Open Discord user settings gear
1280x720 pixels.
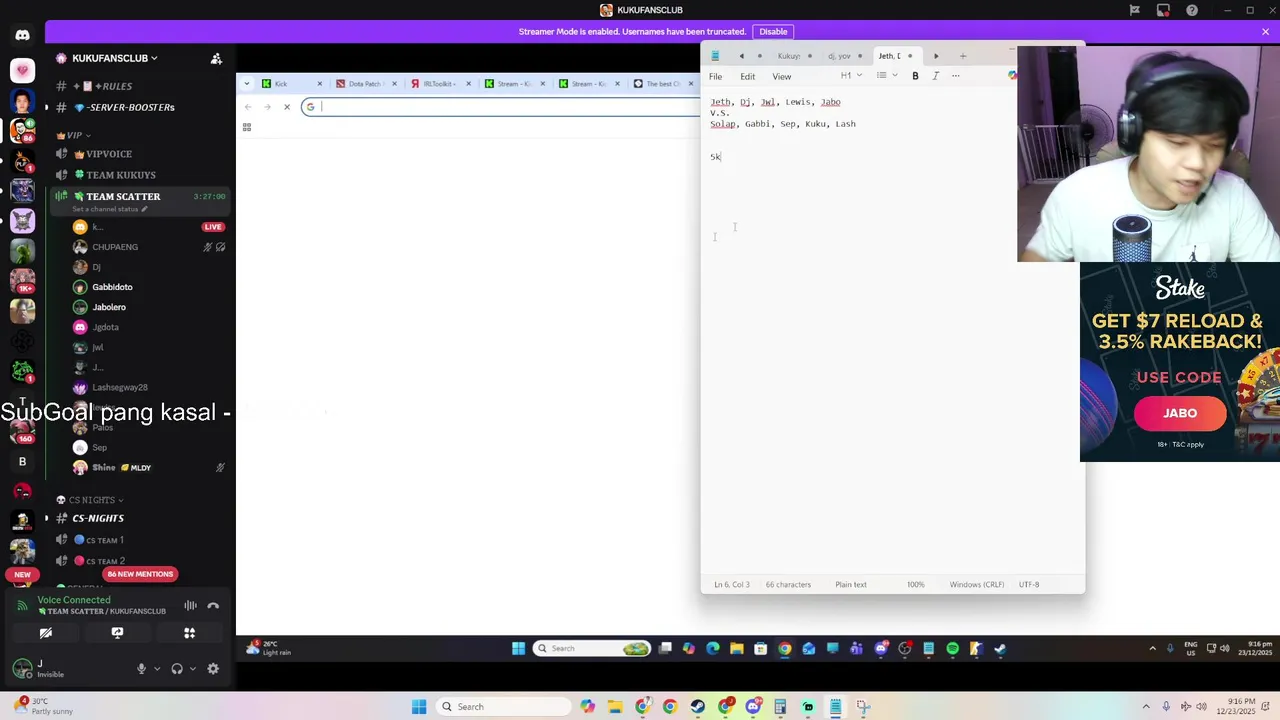coord(213,669)
